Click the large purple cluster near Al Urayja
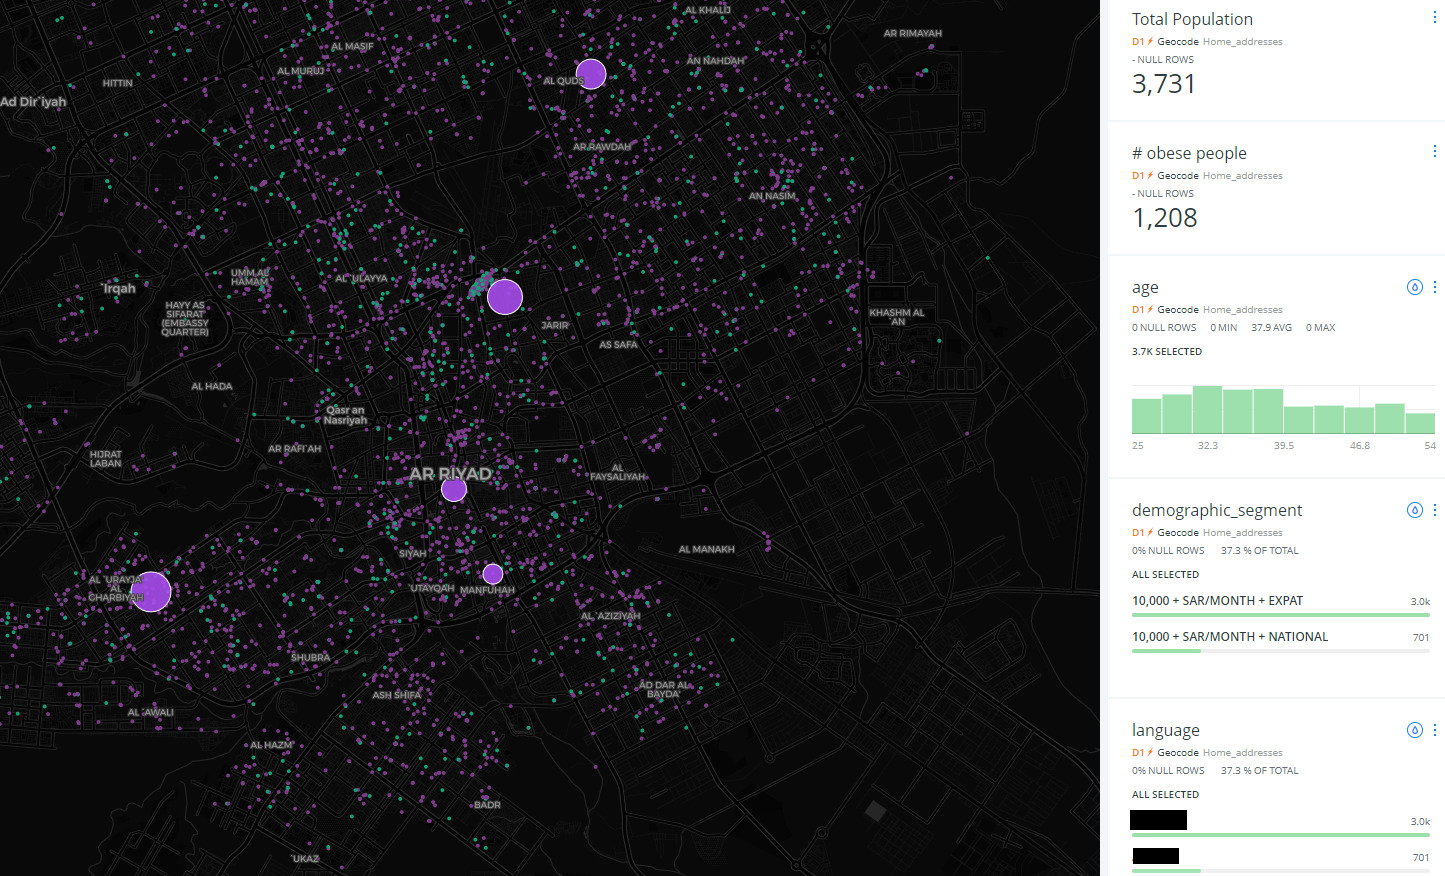The height and width of the screenshot is (876, 1445). 151,592
